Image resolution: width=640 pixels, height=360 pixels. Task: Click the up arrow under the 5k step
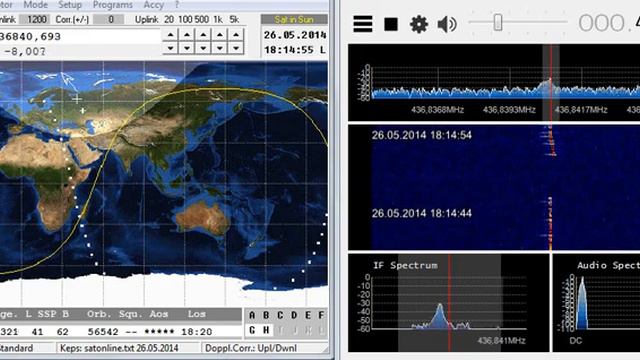point(236,35)
